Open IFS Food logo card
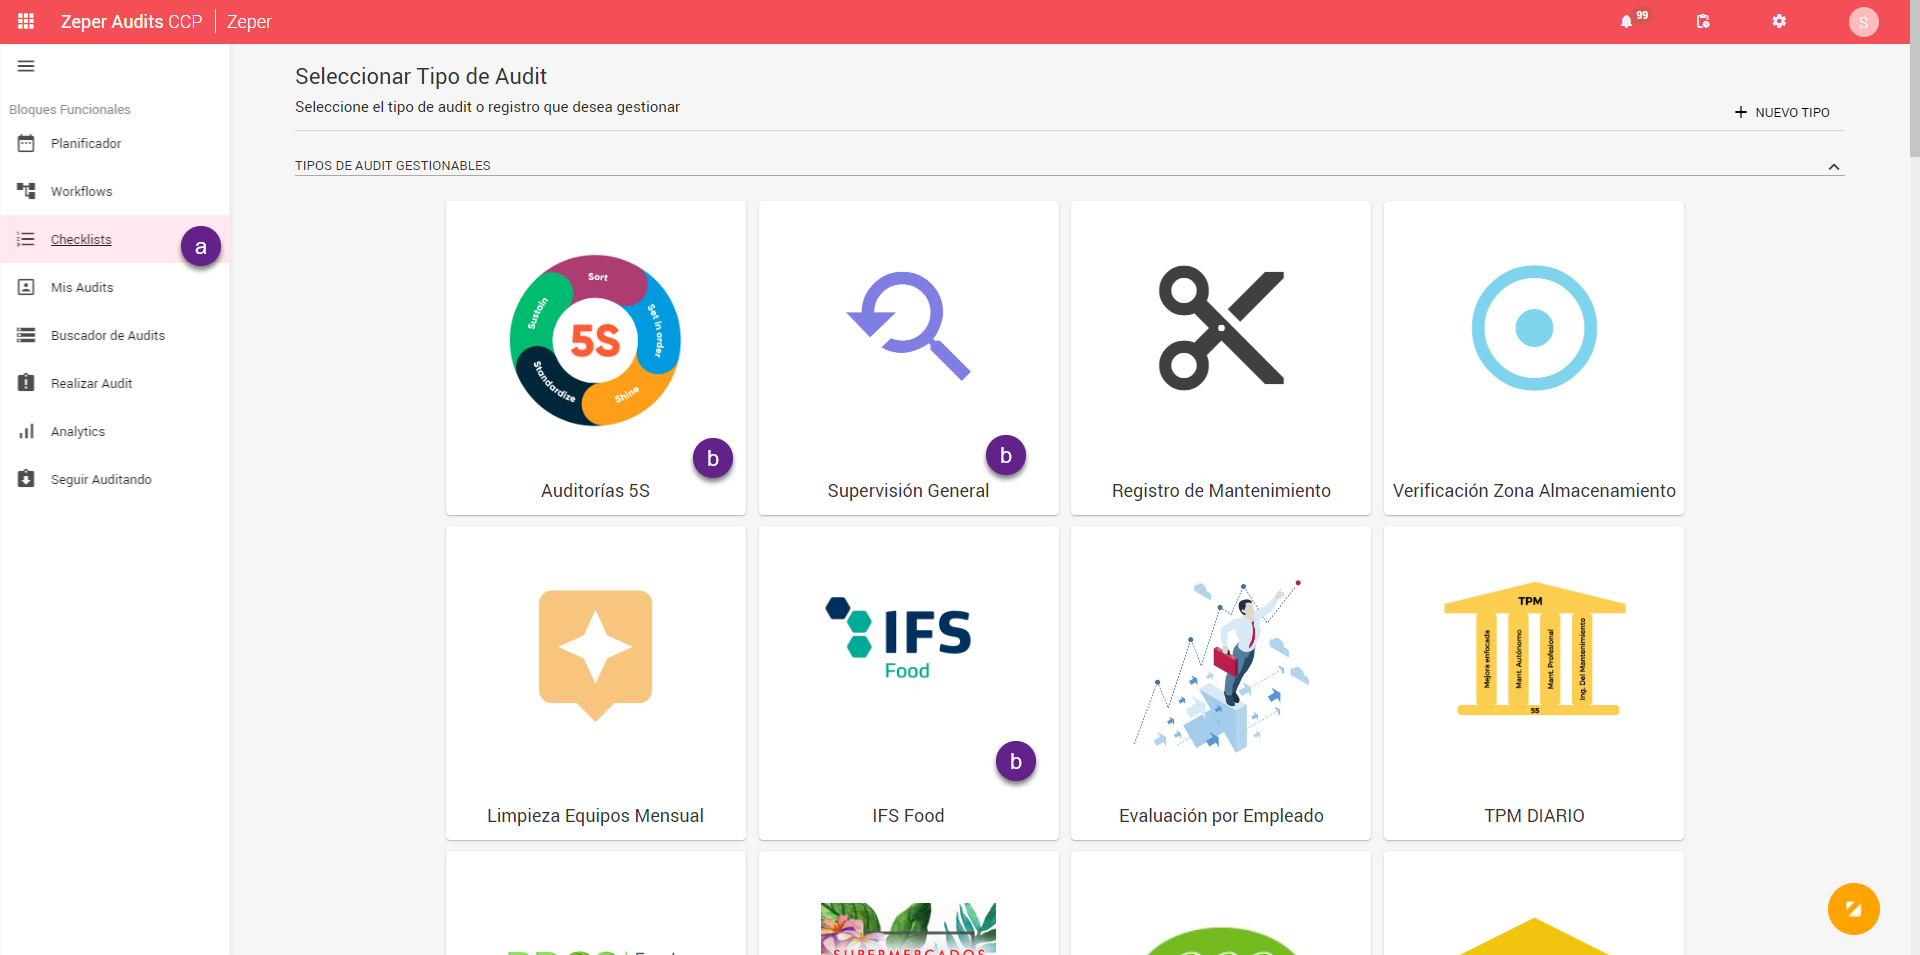Screen dimensions: 1920x955 tap(898, 639)
